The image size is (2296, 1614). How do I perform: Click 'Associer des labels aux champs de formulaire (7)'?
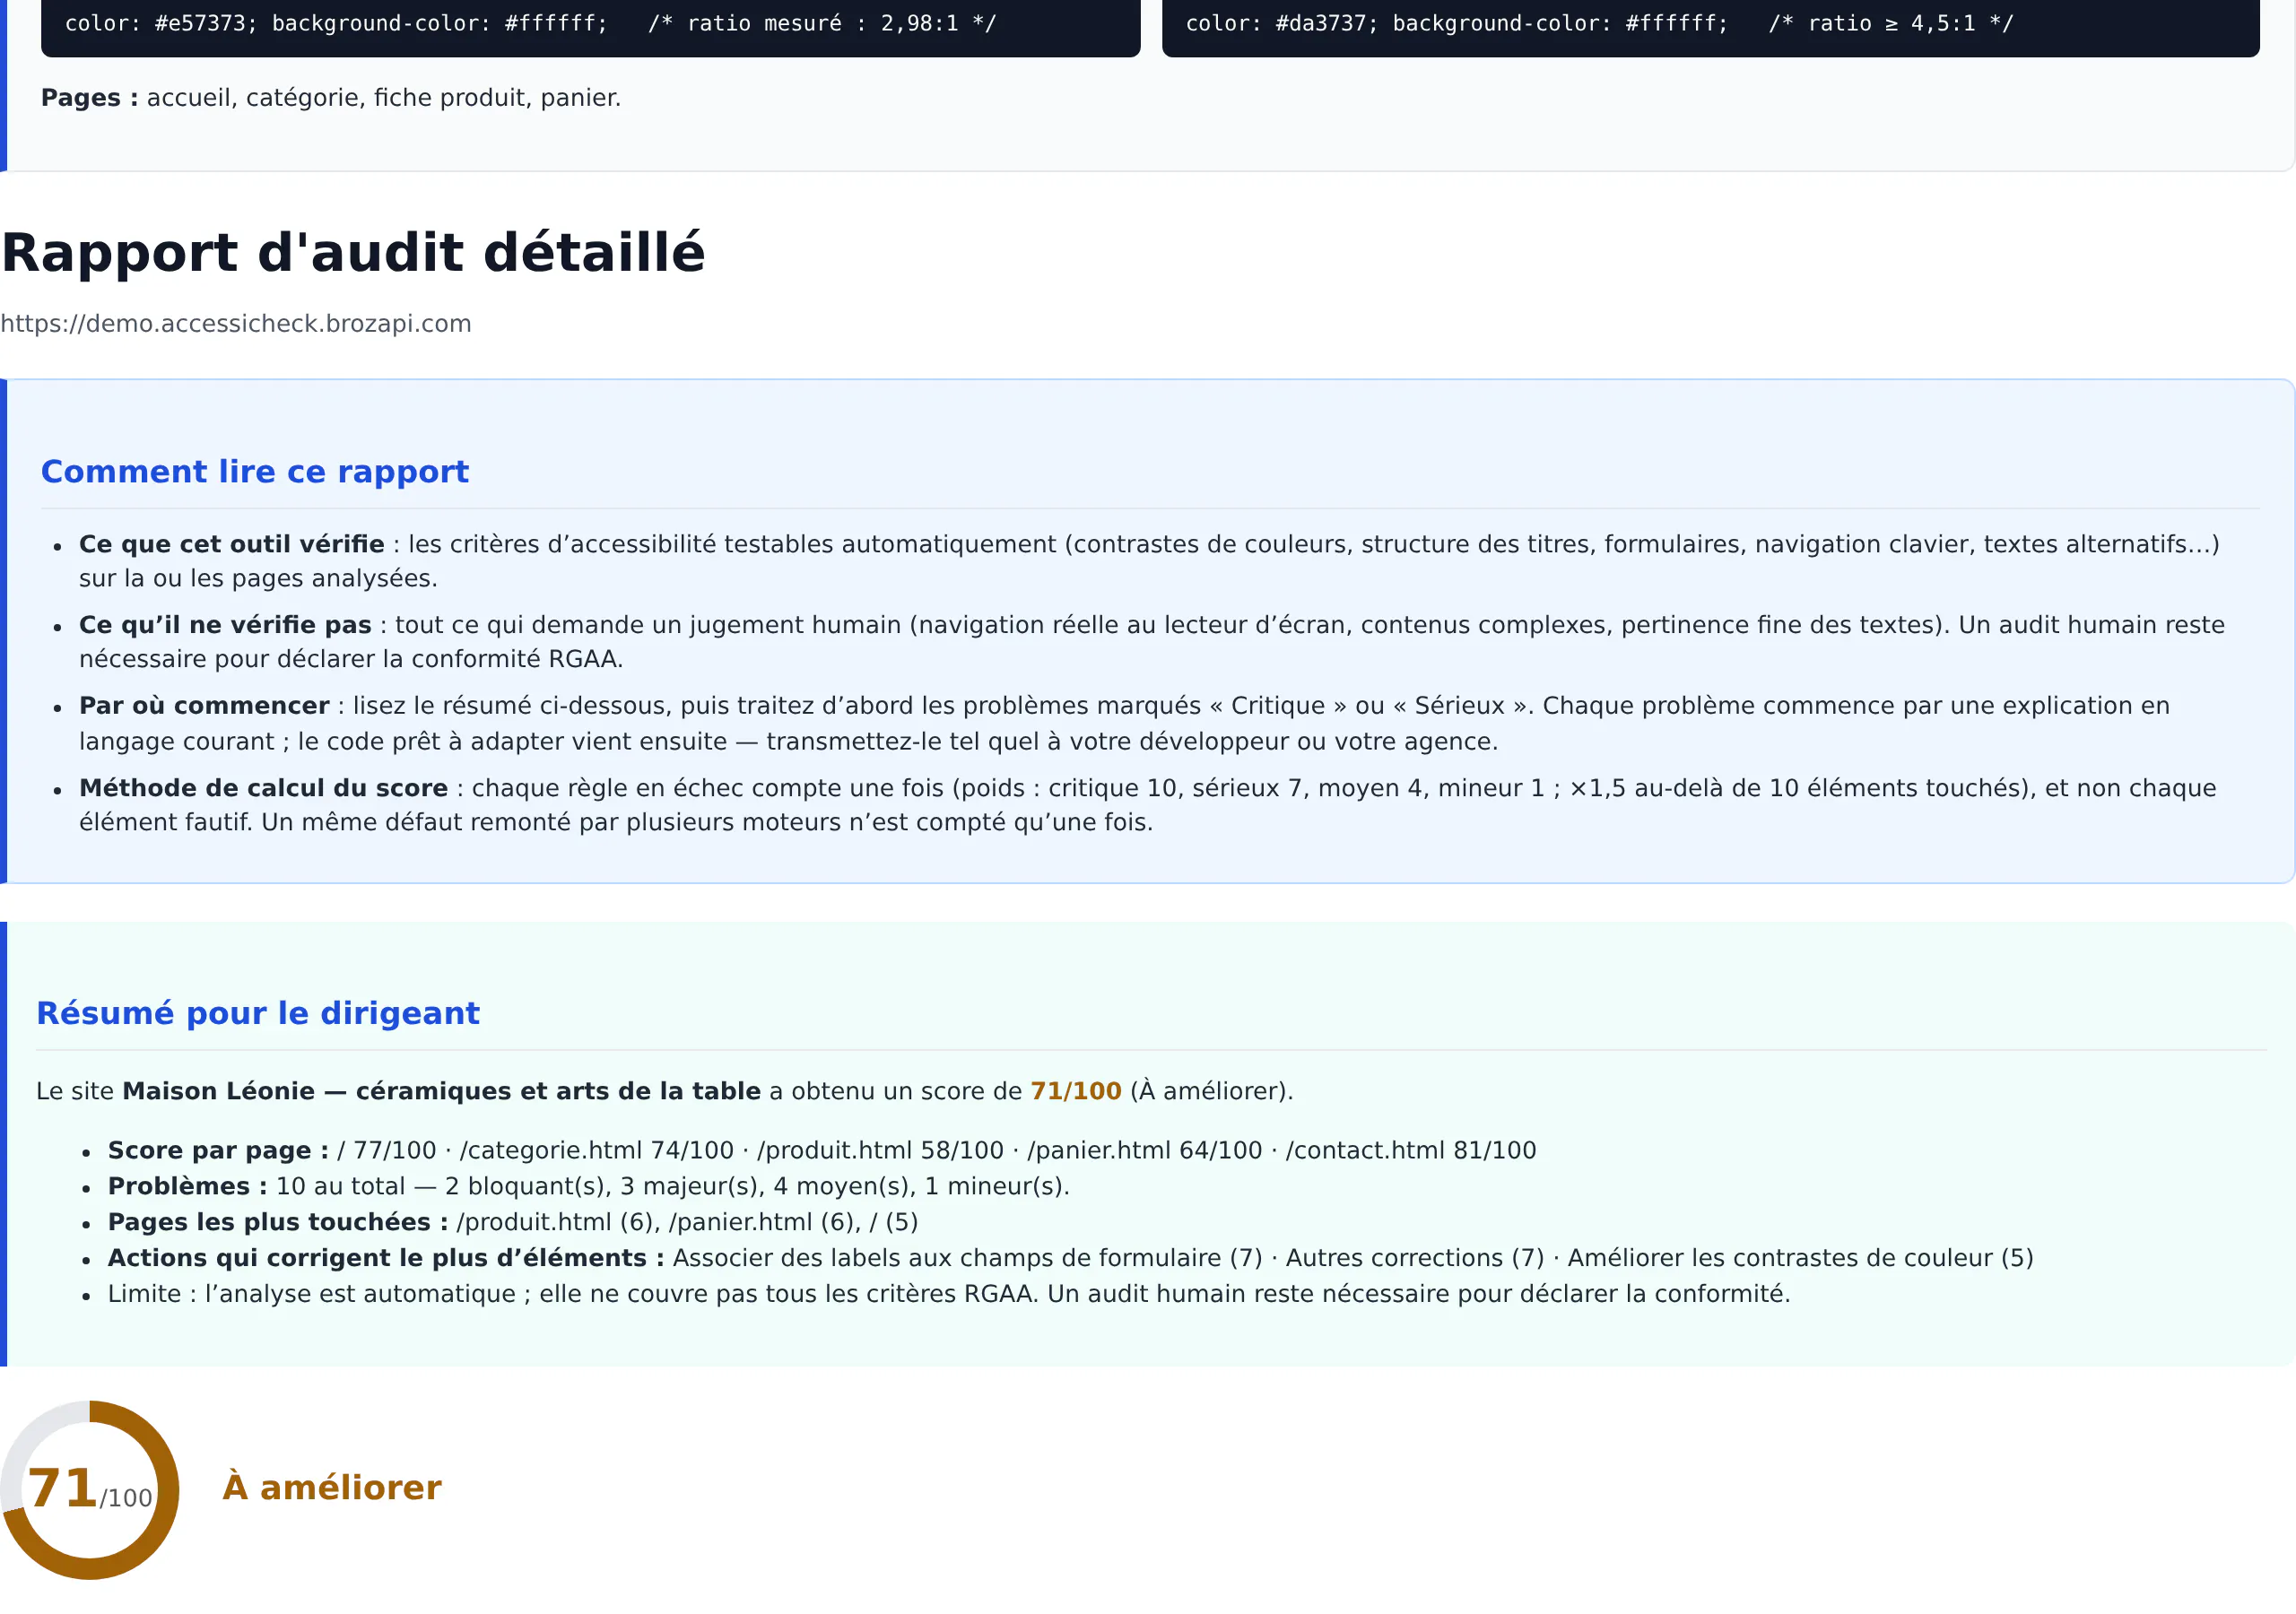point(967,1258)
